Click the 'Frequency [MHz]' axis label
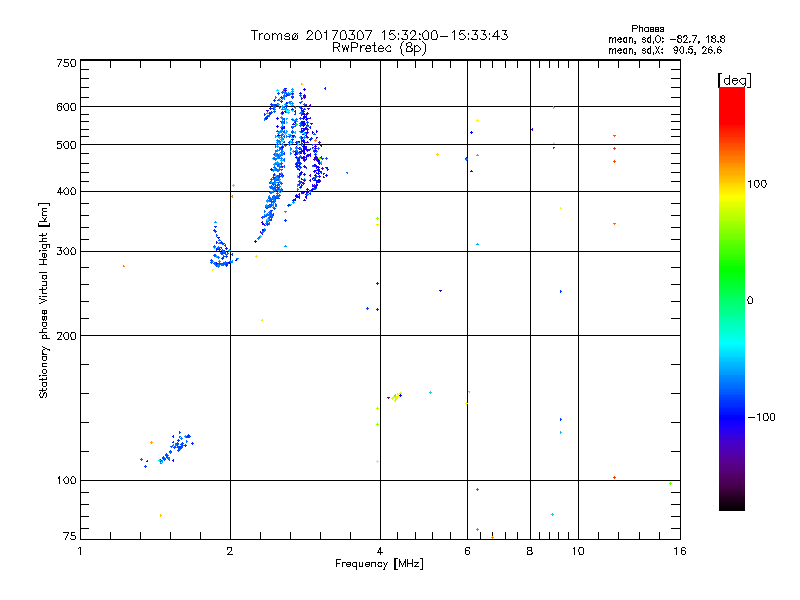The height and width of the screenshot is (600, 800). 379,564
